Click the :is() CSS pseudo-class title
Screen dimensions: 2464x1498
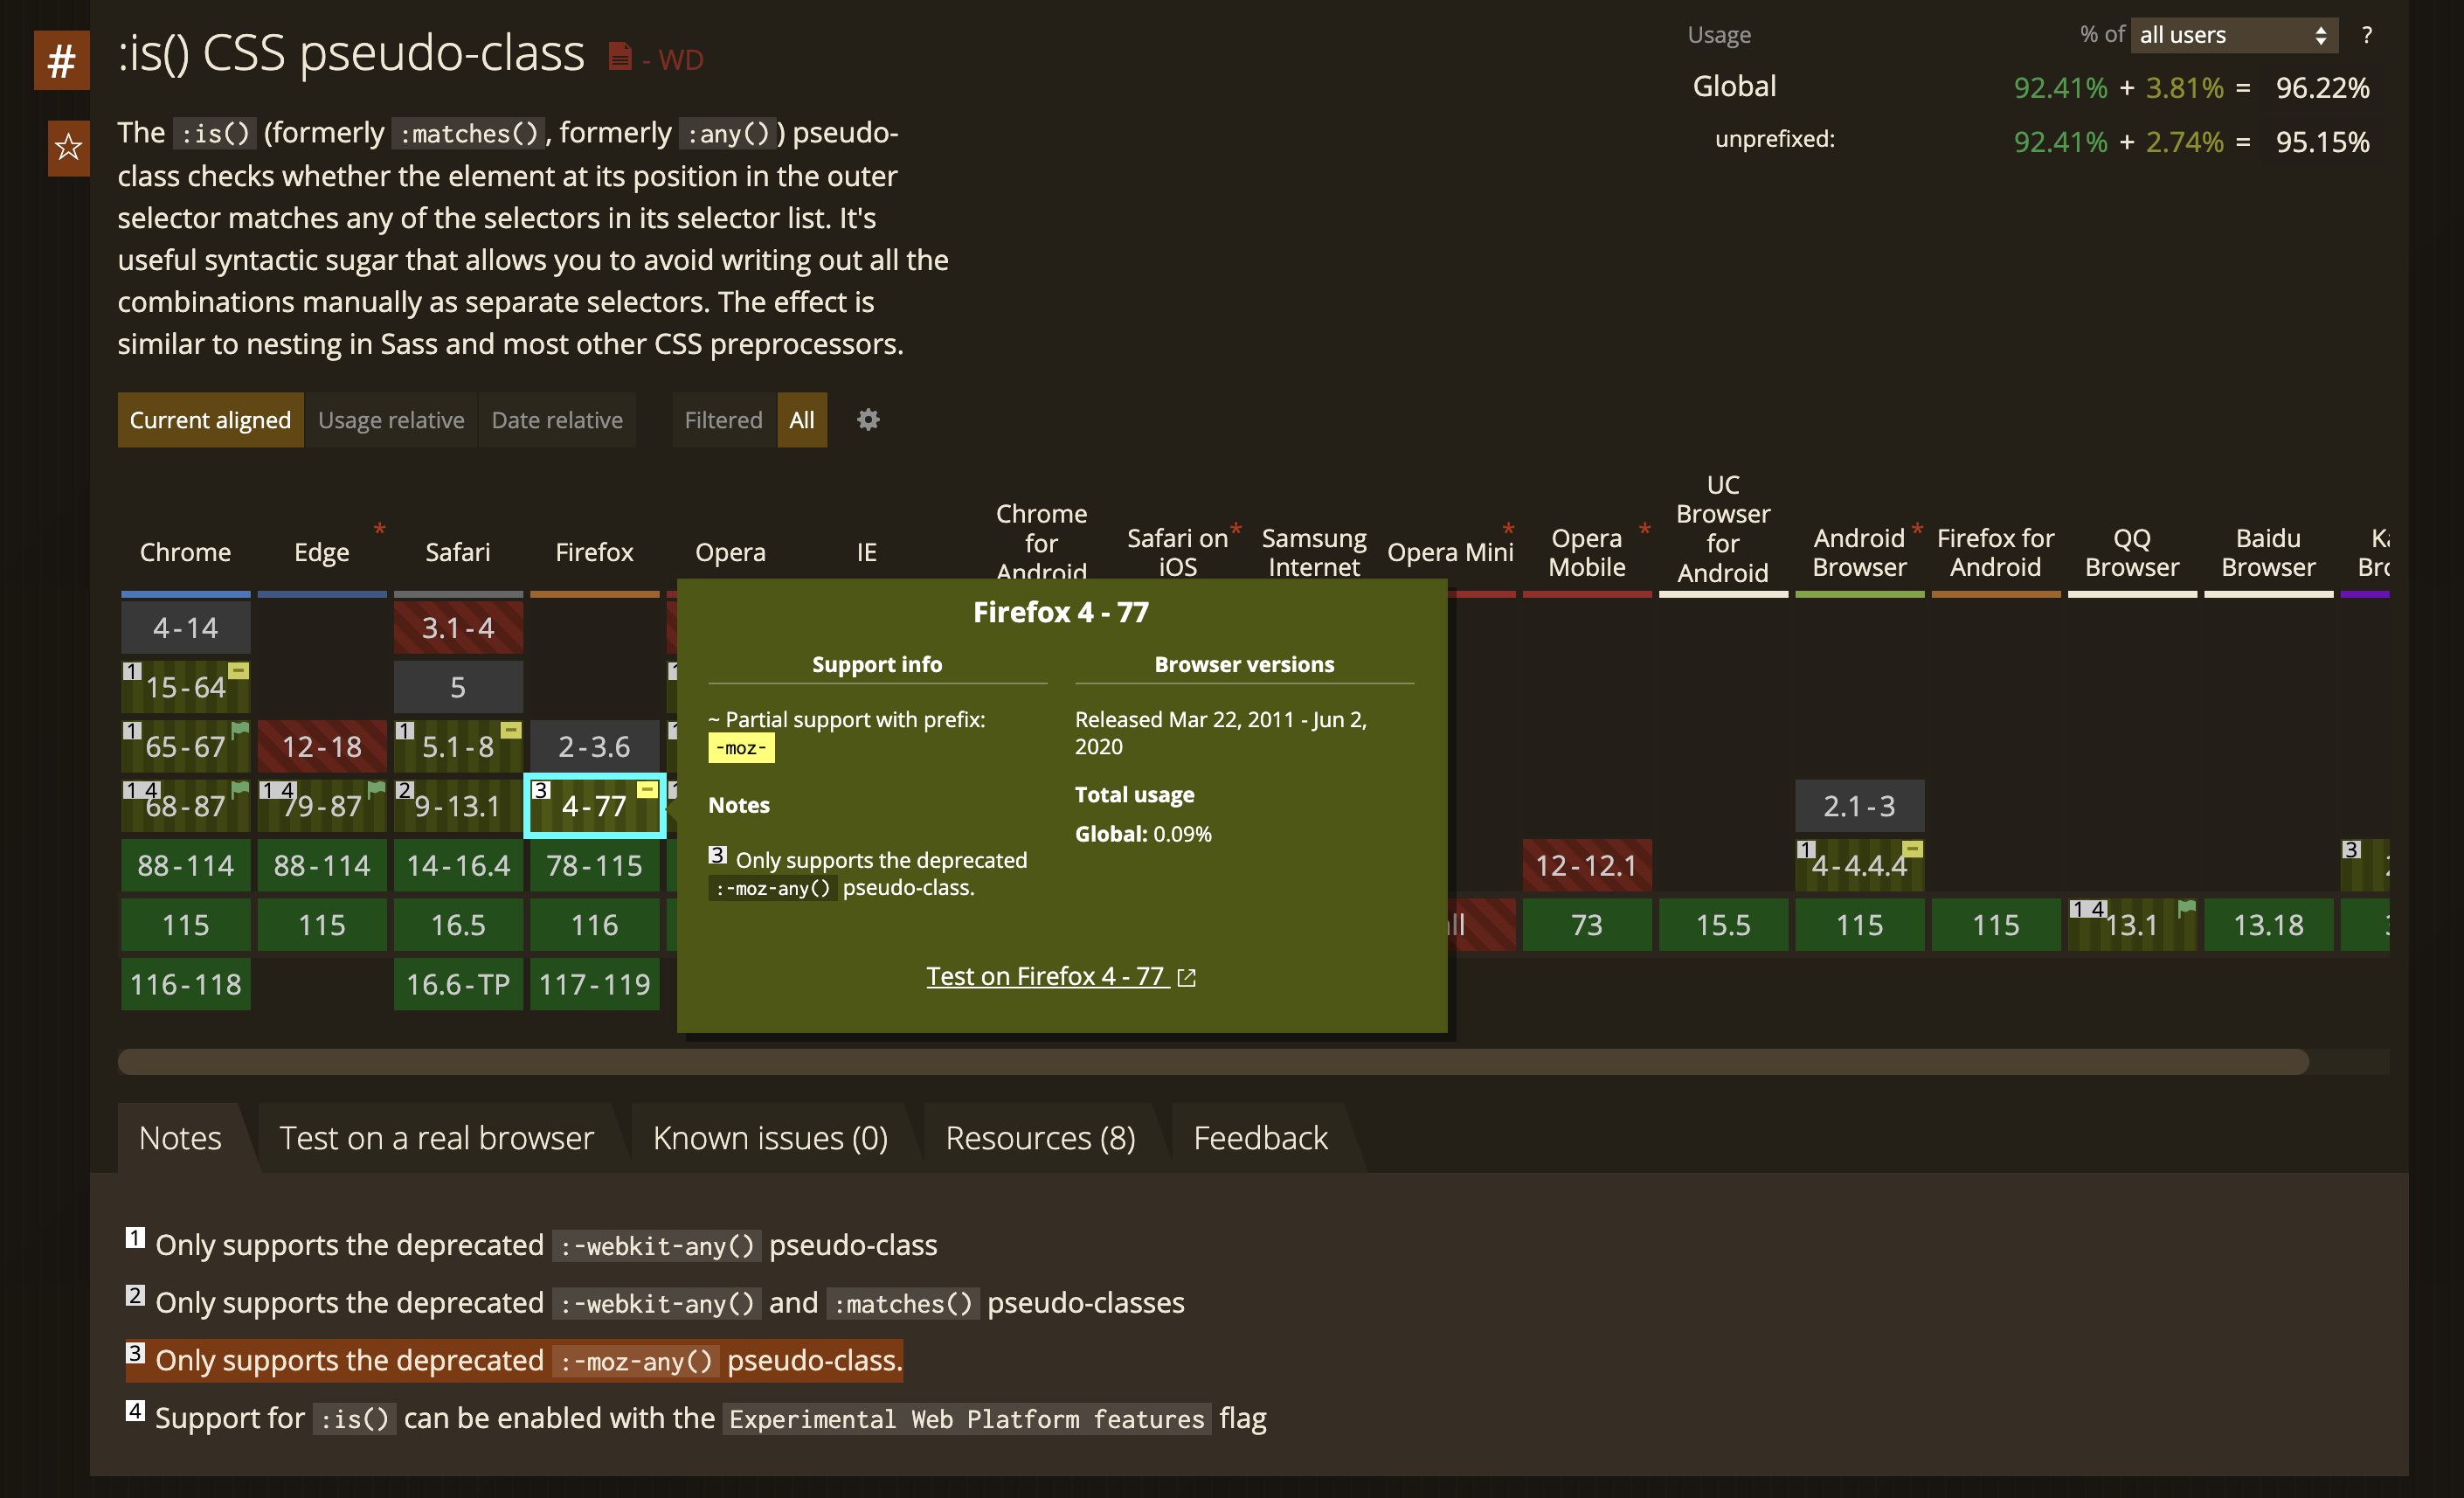click(351, 52)
